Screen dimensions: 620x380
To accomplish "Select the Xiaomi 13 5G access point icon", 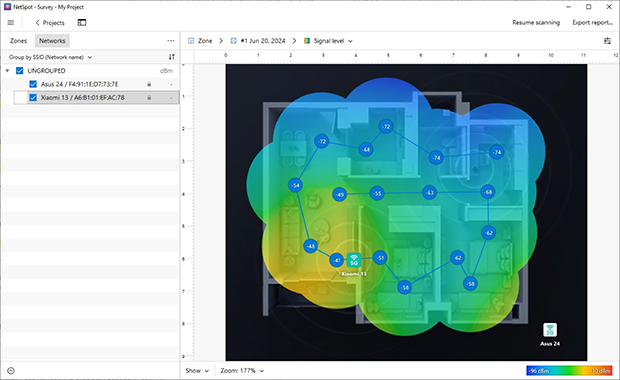I will [354, 260].
